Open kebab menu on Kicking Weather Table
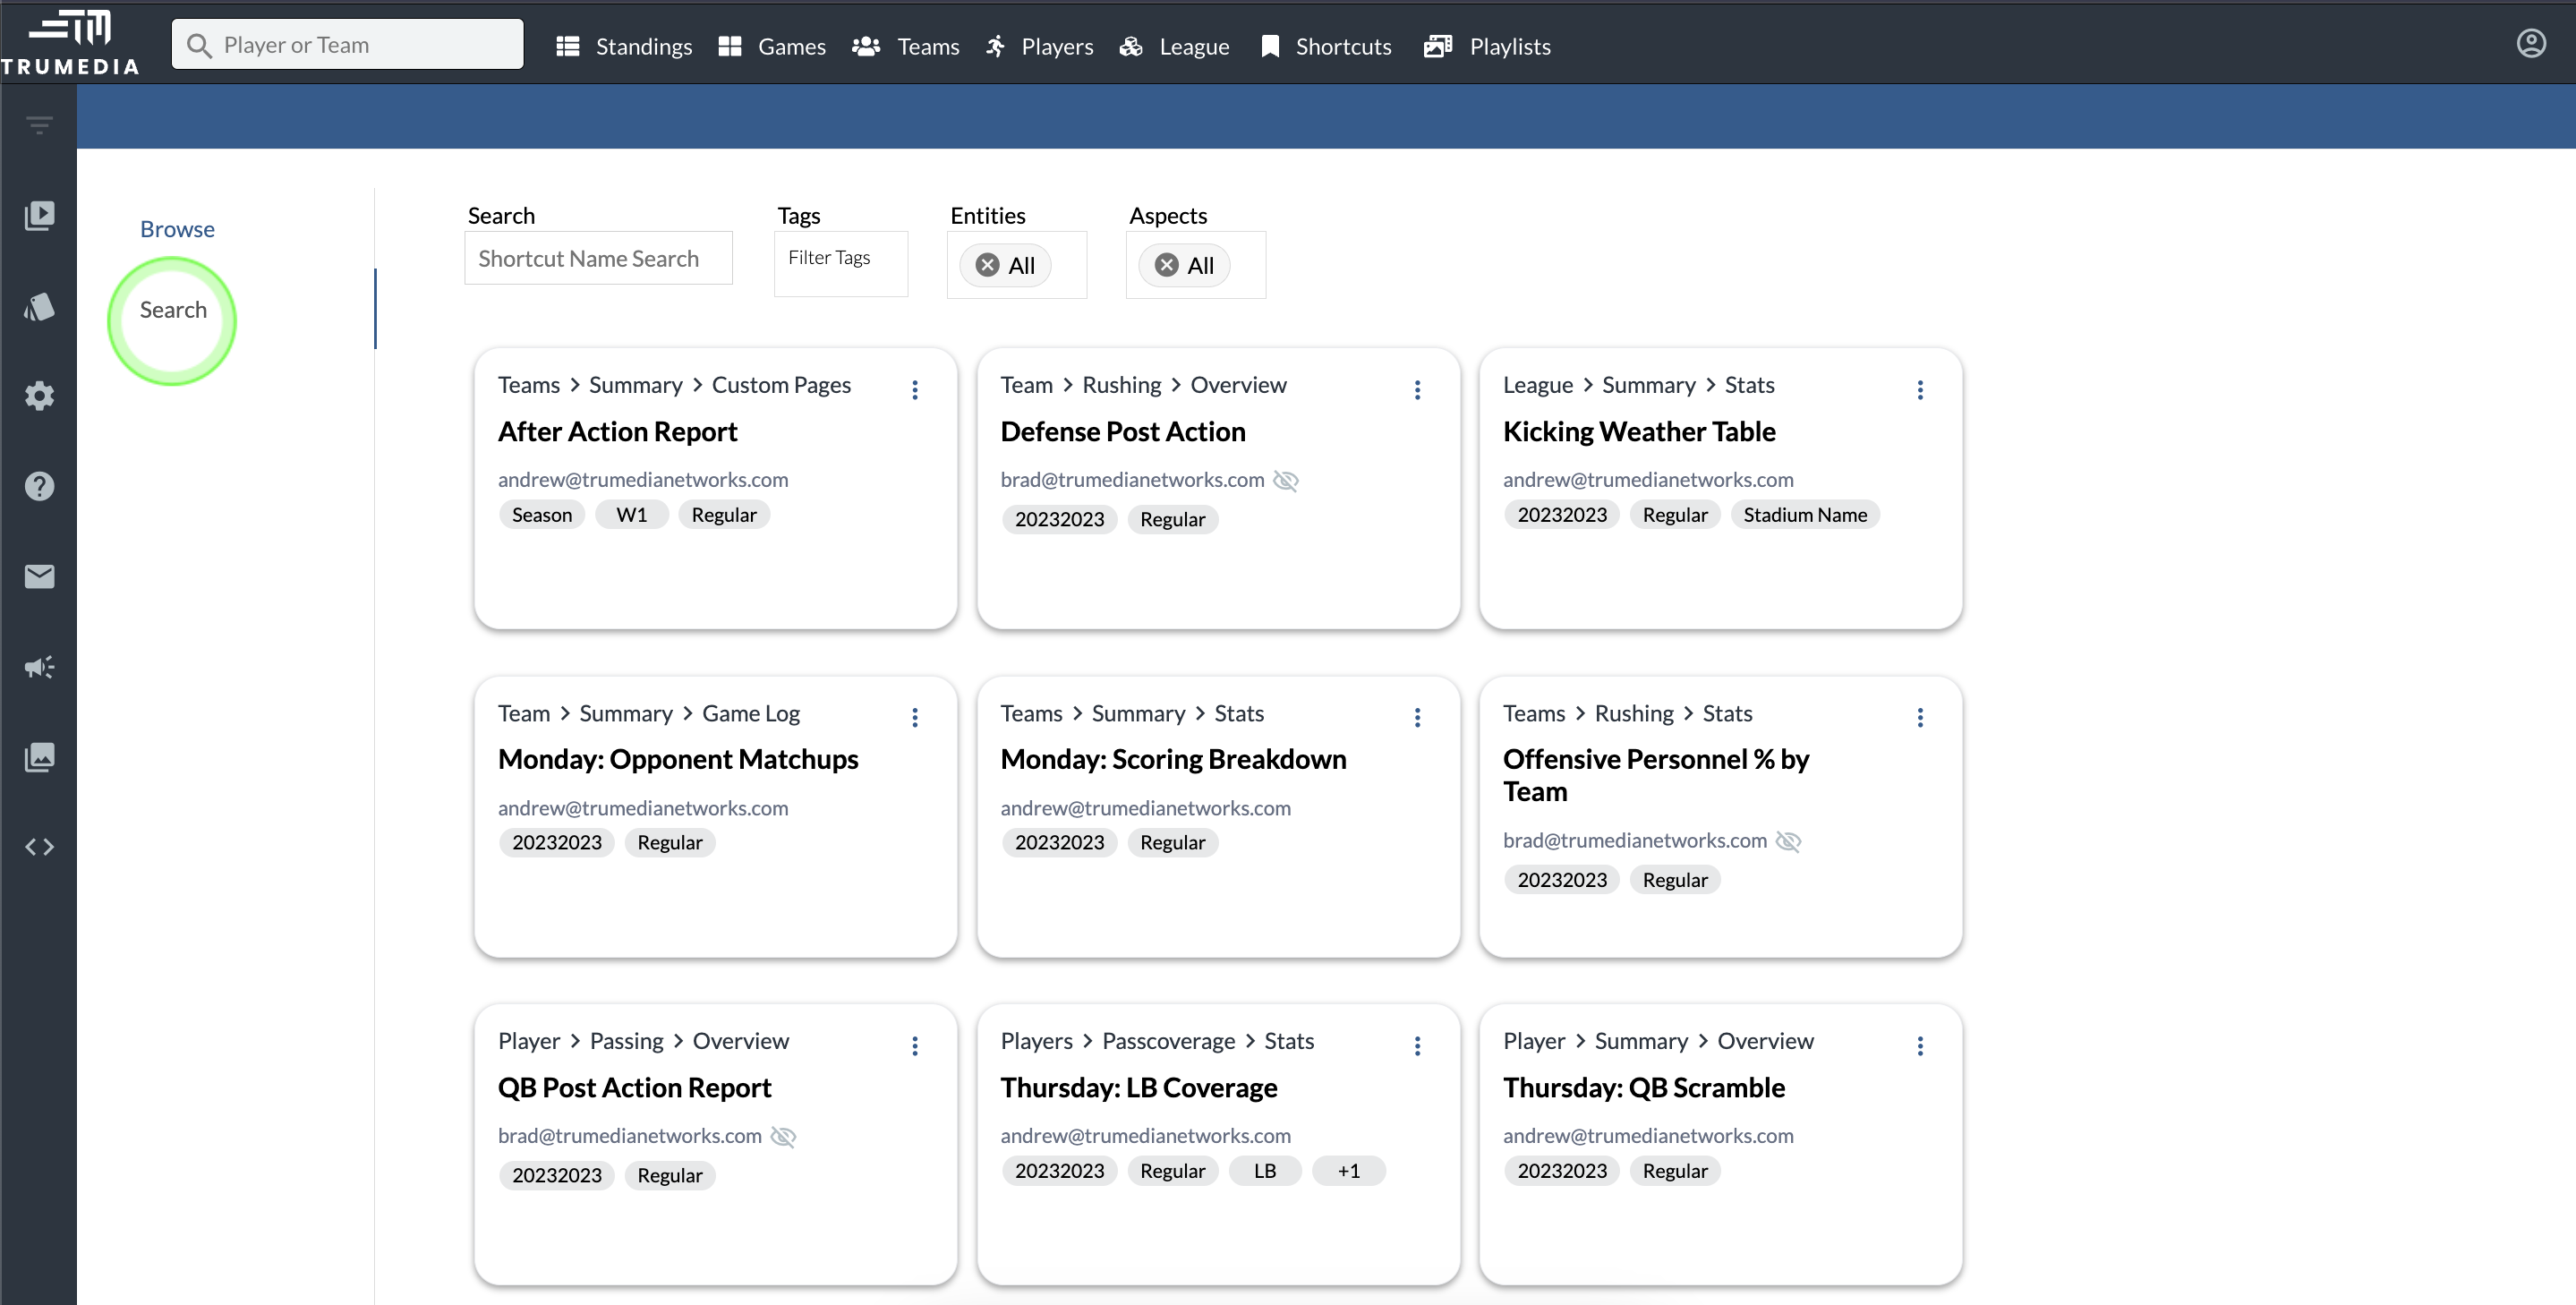This screenshot has height=1305, width=2576. point(1919,390)
